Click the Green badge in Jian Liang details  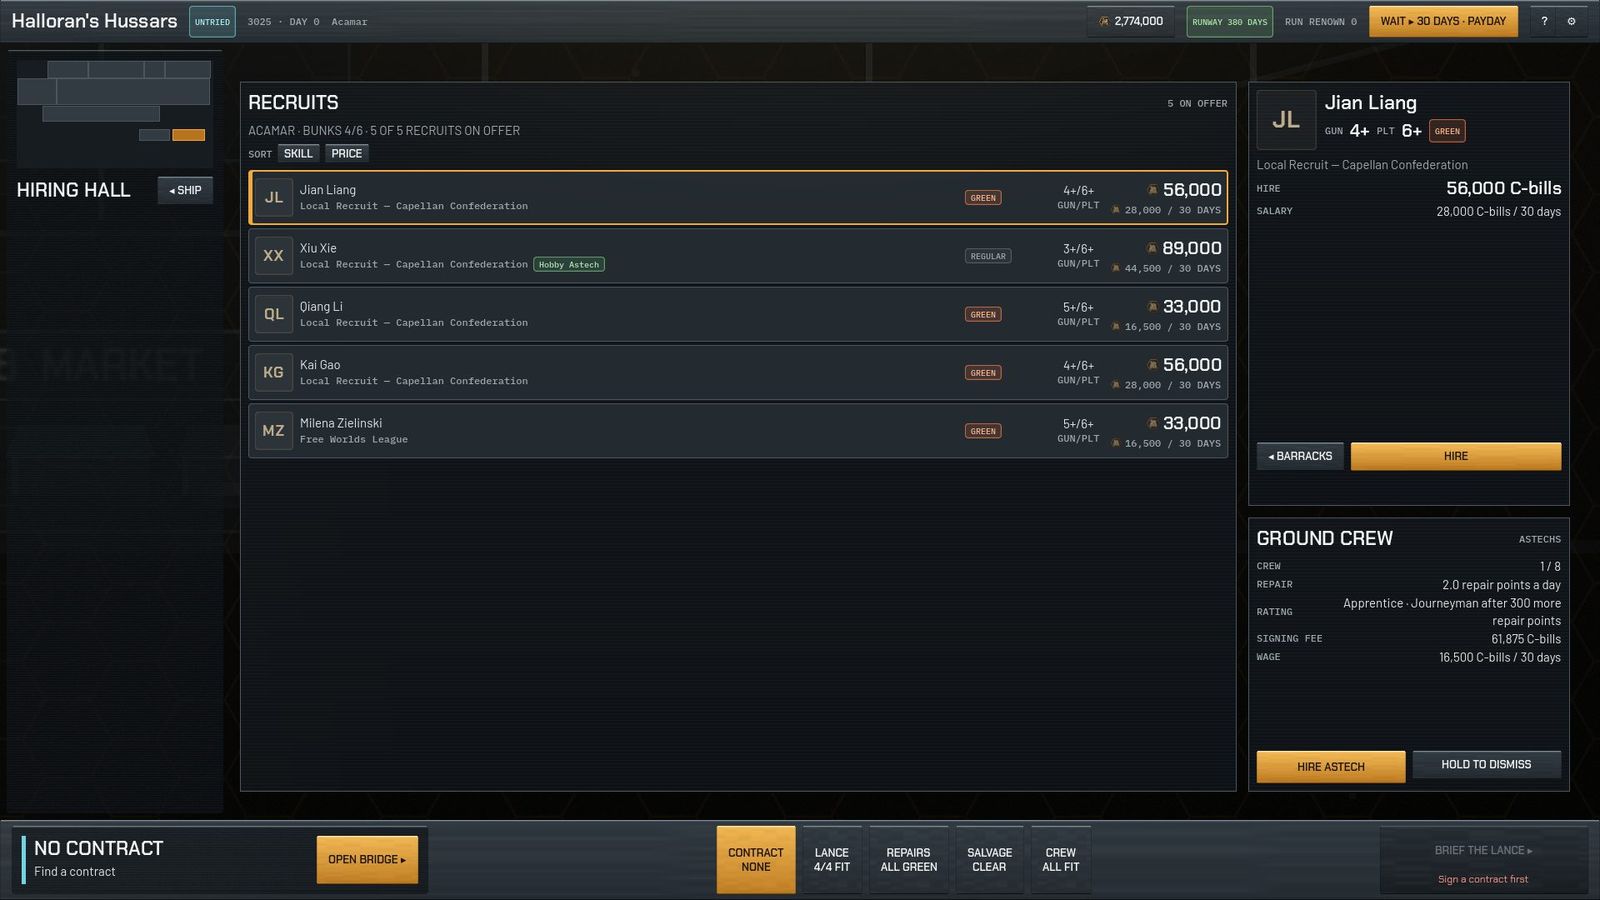1447,131
